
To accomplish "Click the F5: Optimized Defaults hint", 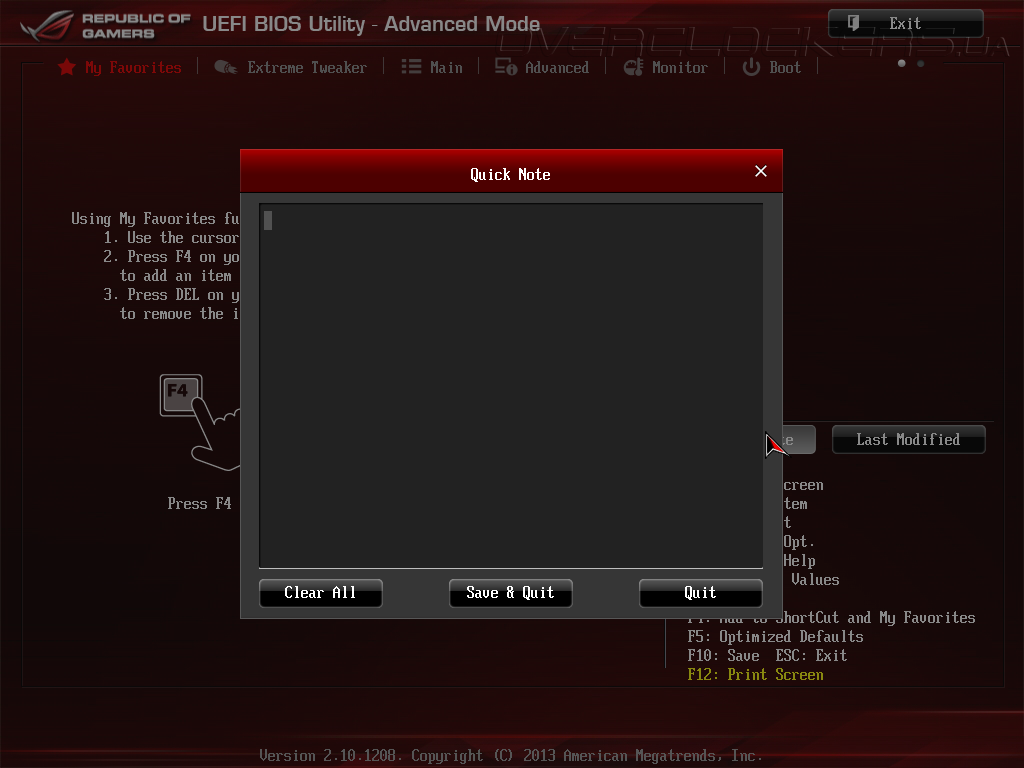I will (x=775, y=637).
